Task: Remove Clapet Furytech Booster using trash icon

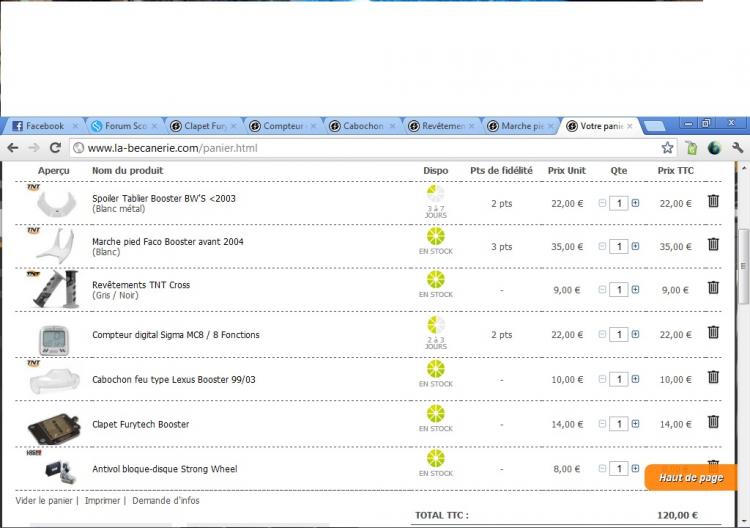Action: coord(713,422)
